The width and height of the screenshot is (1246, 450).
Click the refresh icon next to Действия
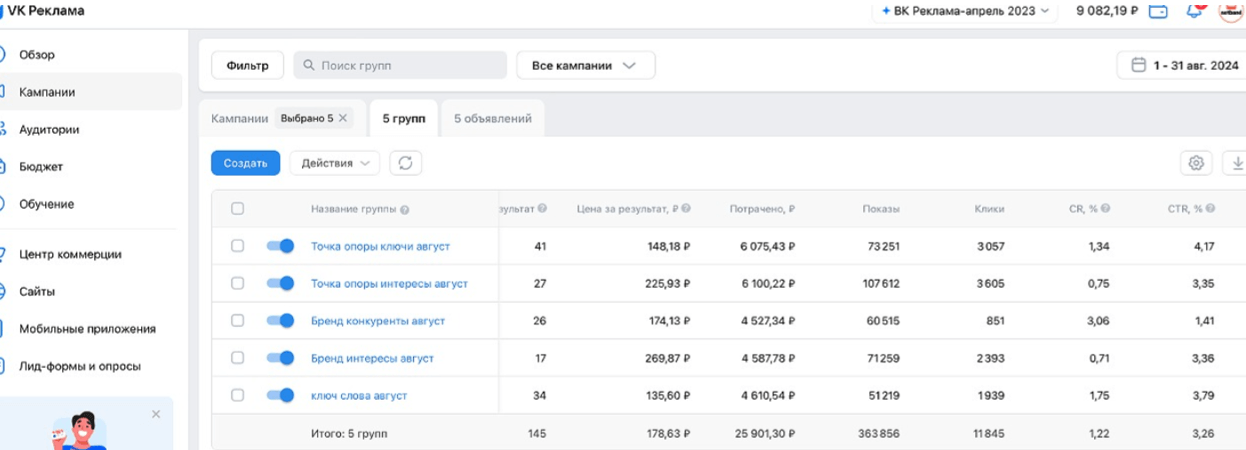pyautogui.click(x=405, y=163)
